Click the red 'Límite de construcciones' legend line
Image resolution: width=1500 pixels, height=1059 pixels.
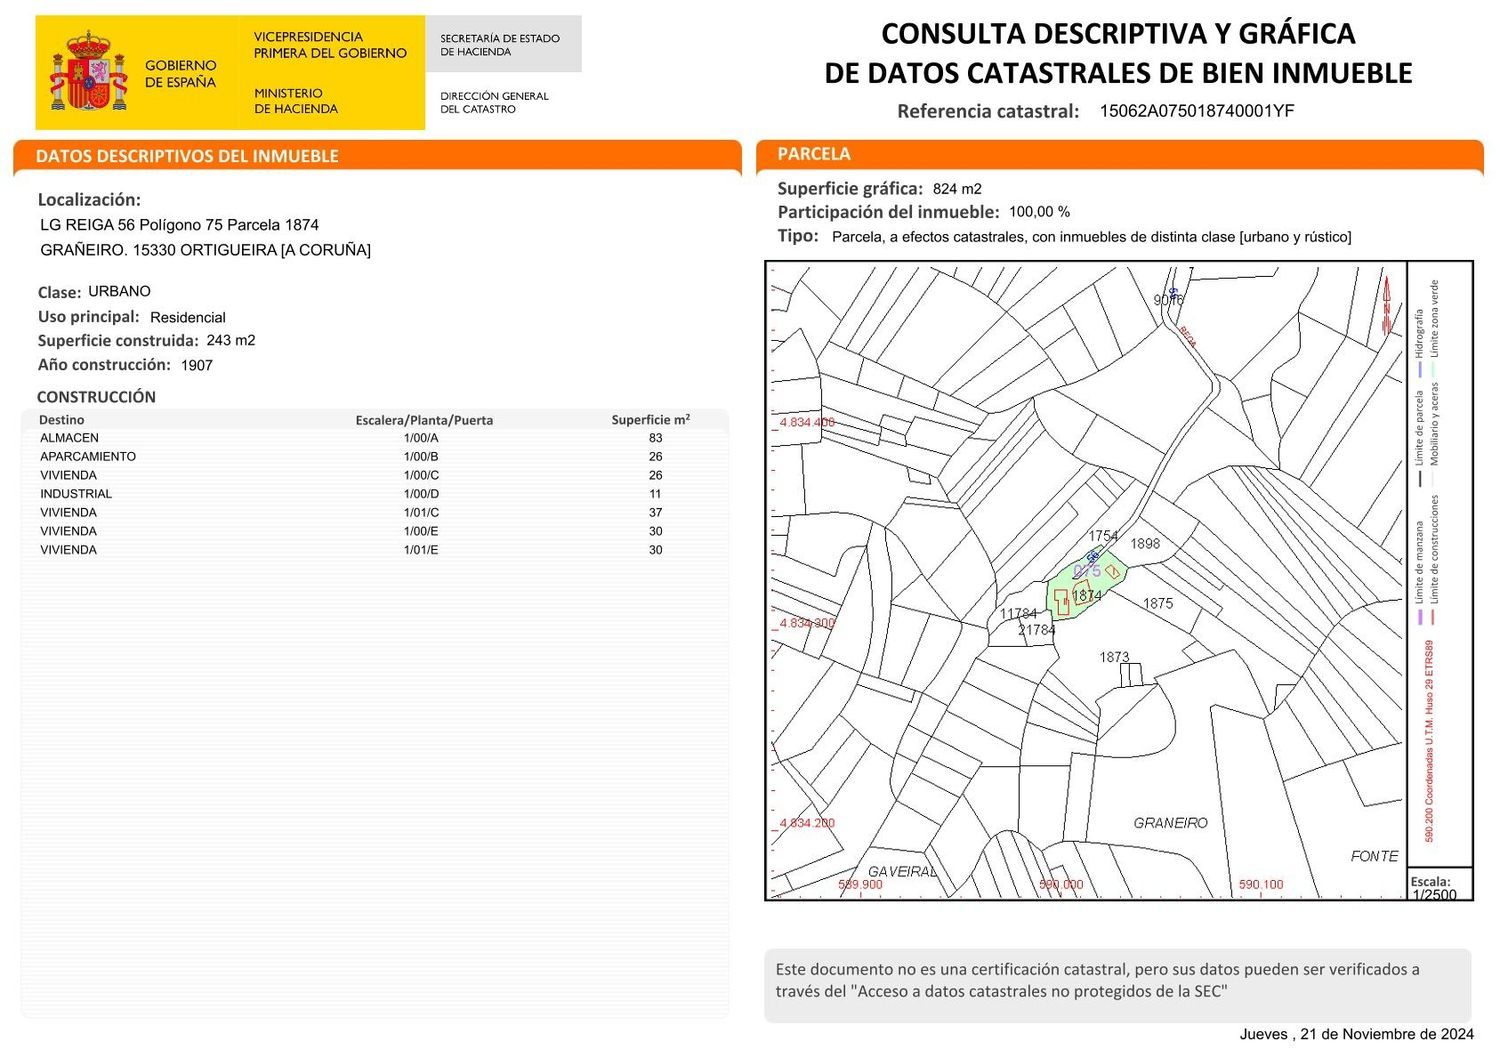(1434, 617)
